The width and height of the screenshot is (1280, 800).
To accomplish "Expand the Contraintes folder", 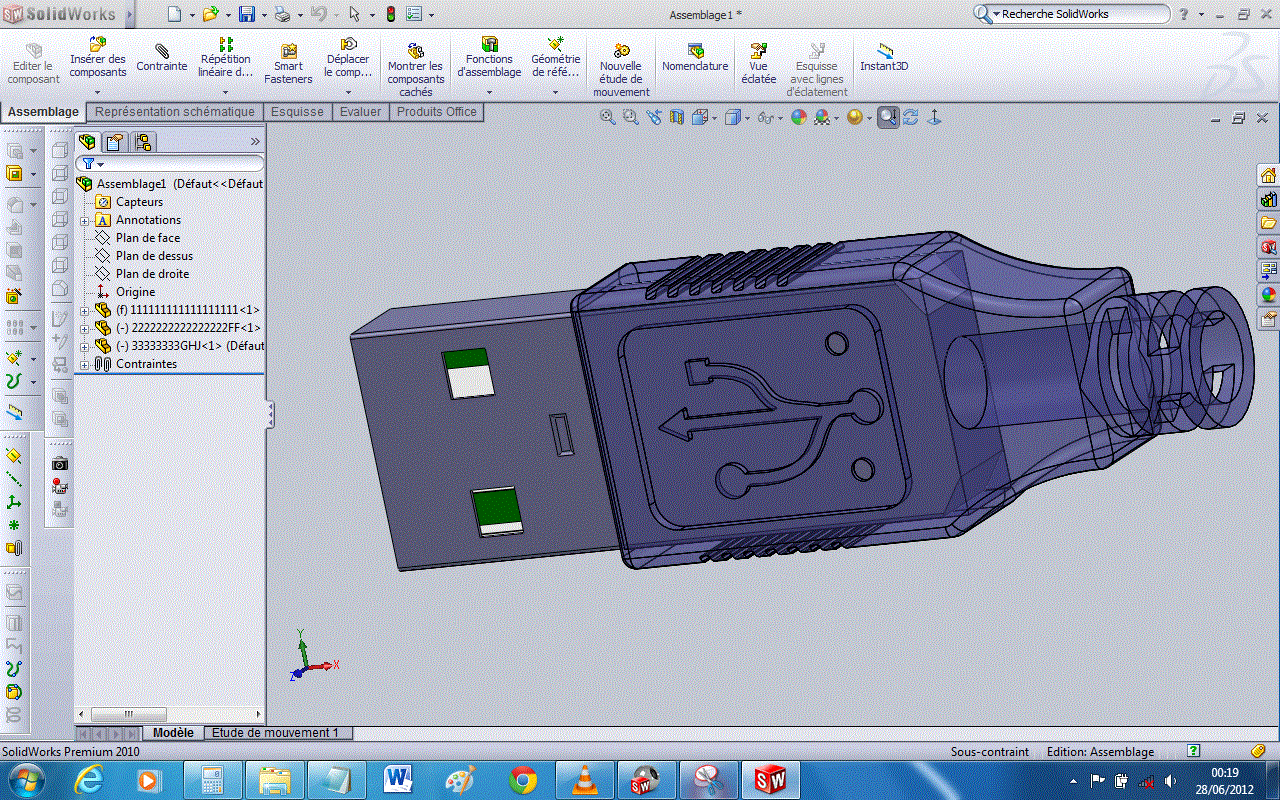I will [84, 364].
